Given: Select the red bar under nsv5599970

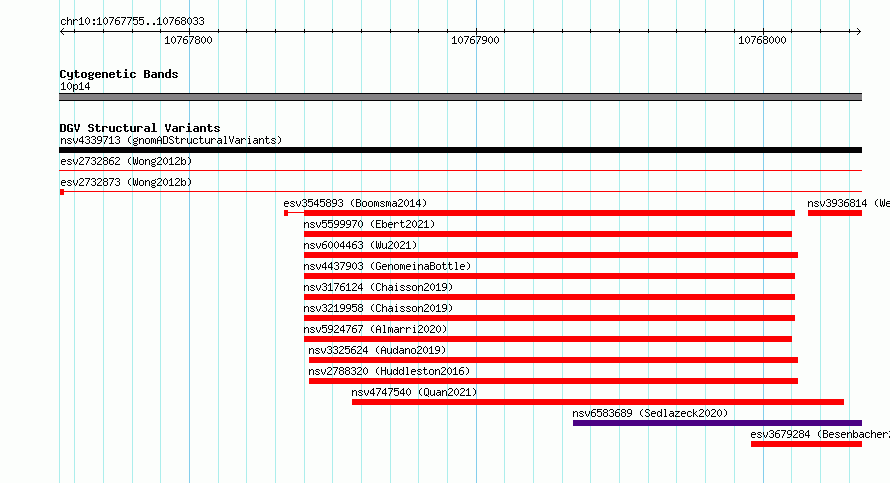Looking at the screenshot, I should [548, 234].
